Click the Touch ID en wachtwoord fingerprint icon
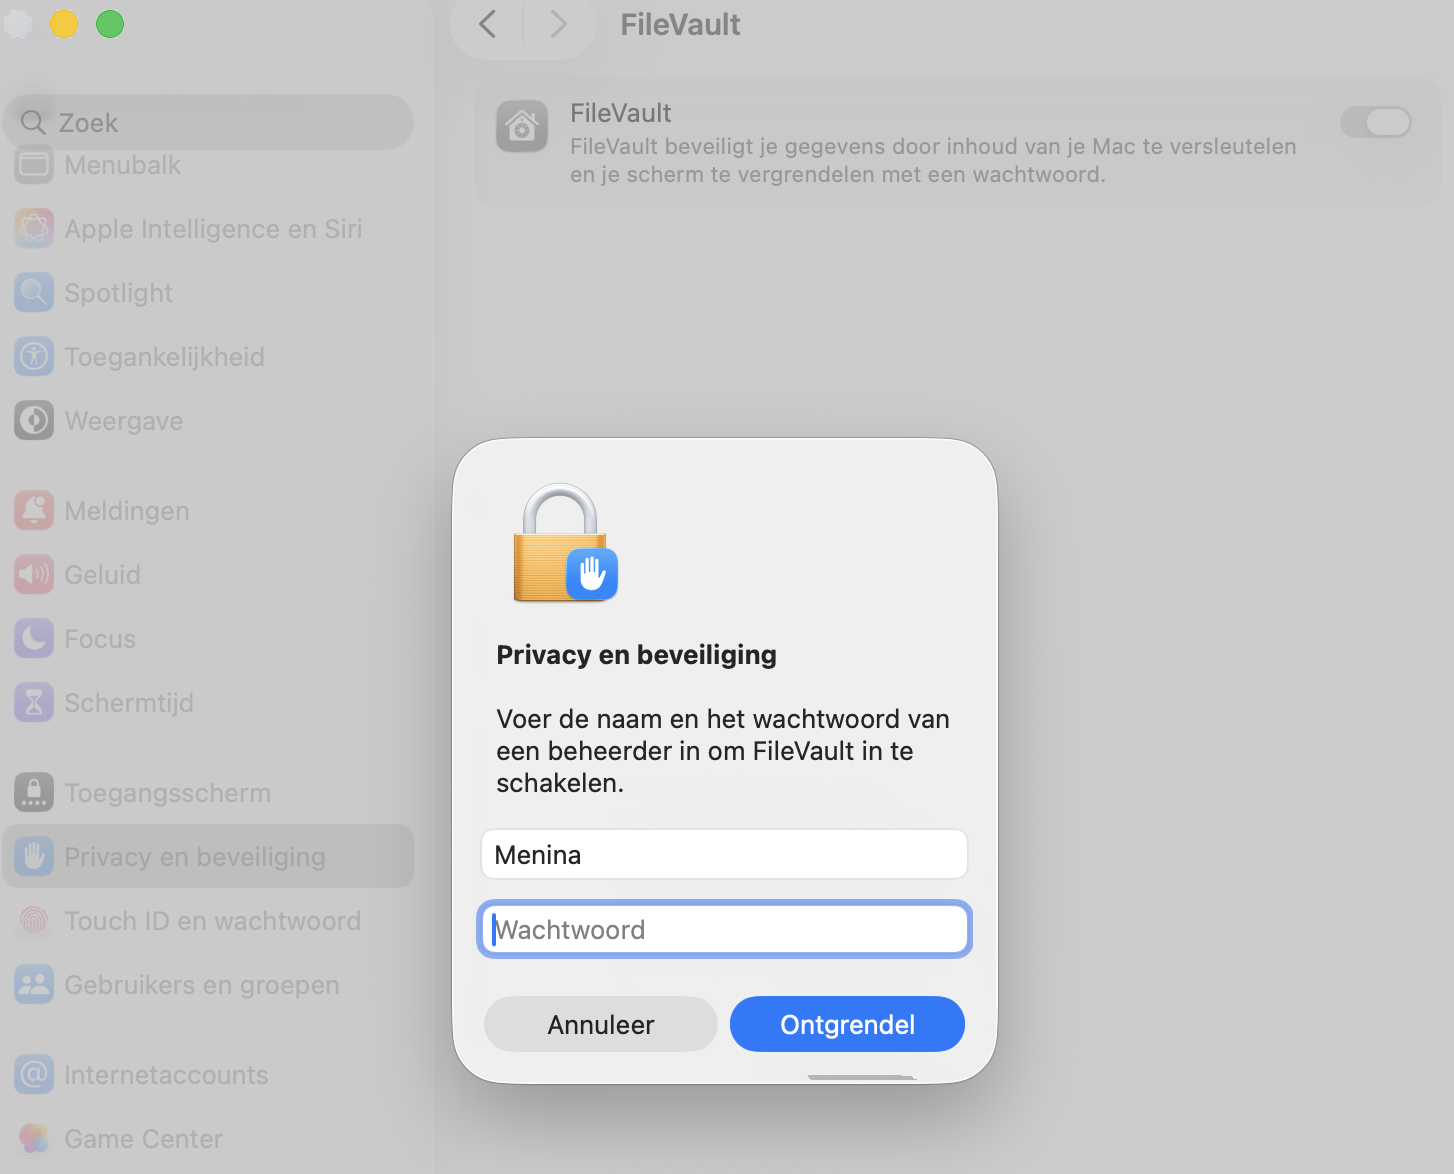 [x=34, y=920]
